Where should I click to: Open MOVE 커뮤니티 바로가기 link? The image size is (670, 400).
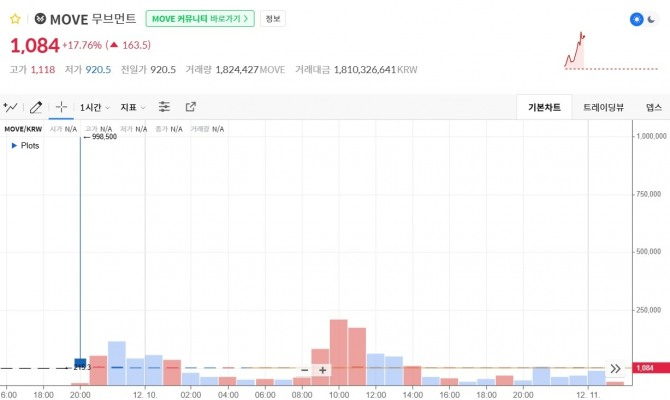[x=200, y=19]
